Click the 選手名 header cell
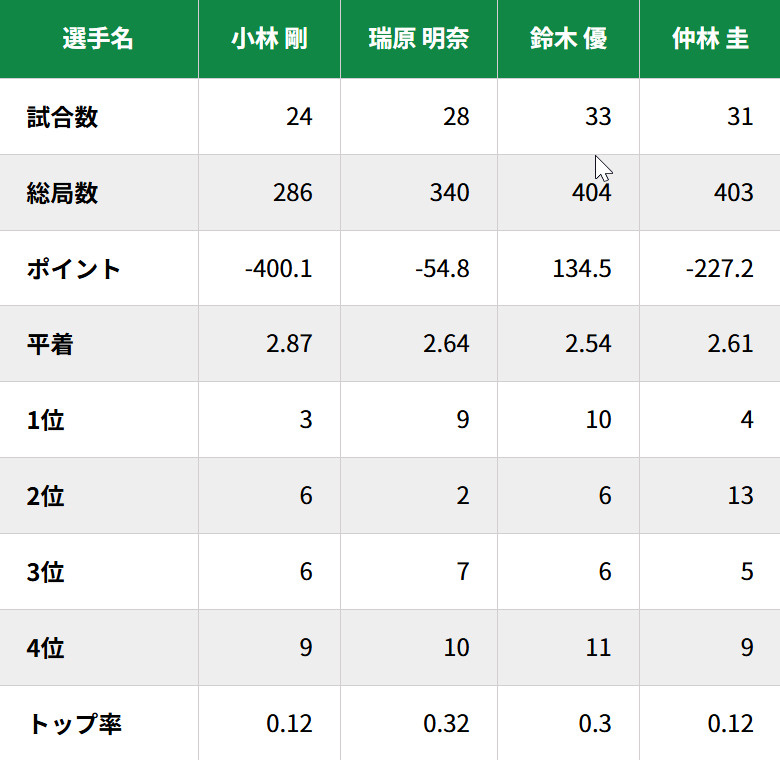The image size is (780, 760). point(98,39)
